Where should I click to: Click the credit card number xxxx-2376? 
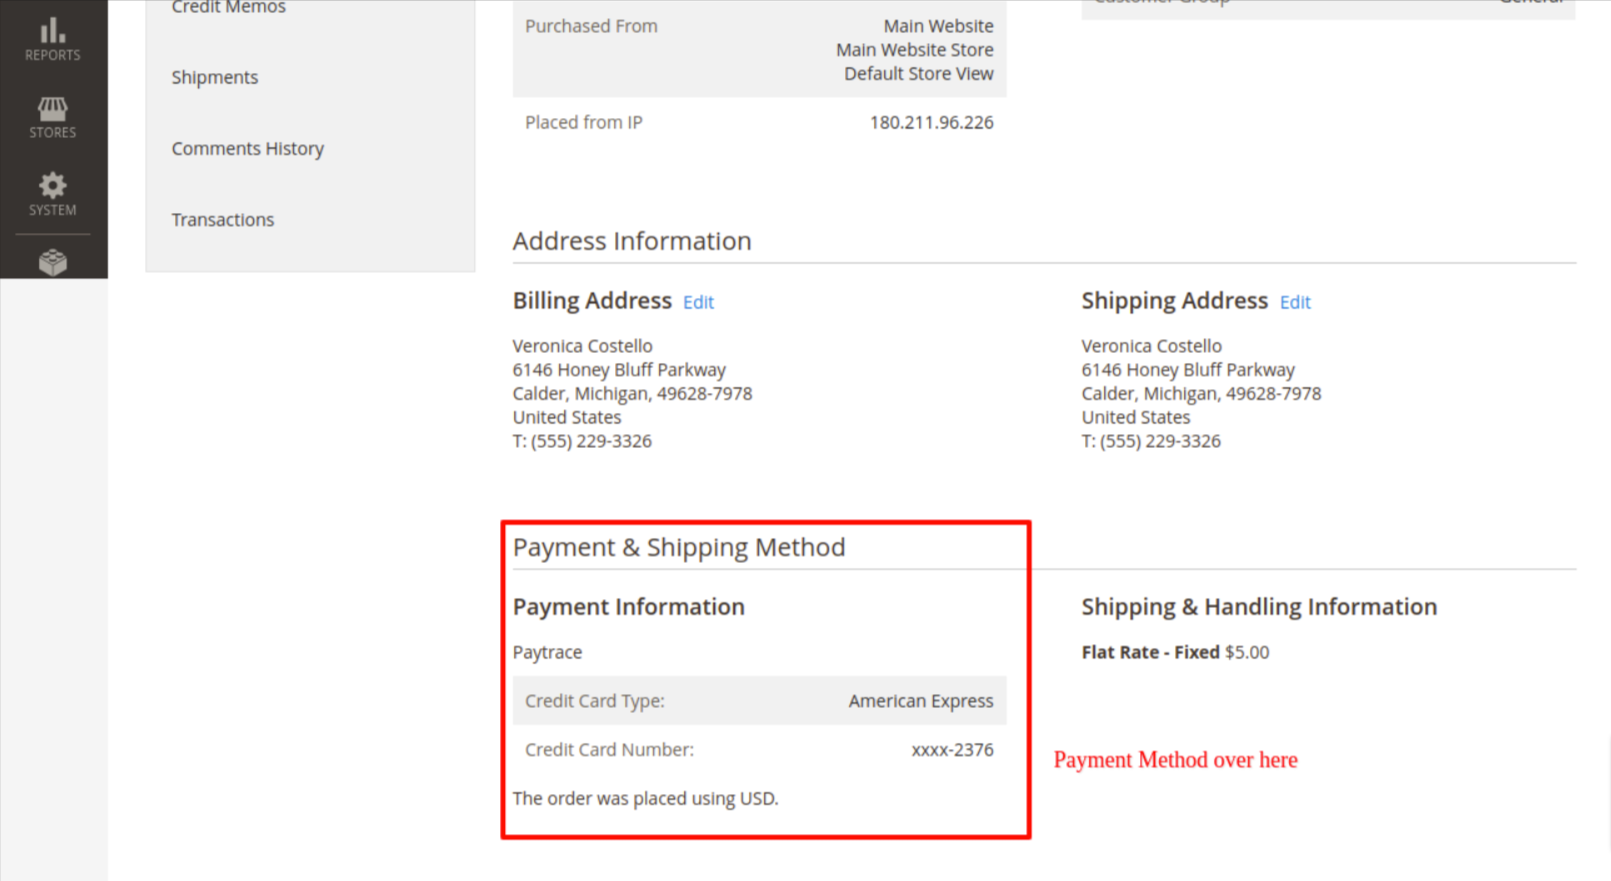coord(952,750)
